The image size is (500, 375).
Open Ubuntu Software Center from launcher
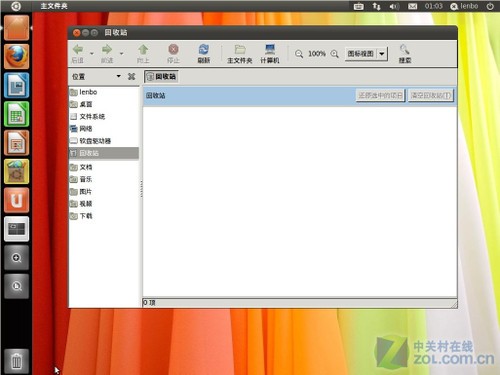pyautogui.click(x=16, y=171)
